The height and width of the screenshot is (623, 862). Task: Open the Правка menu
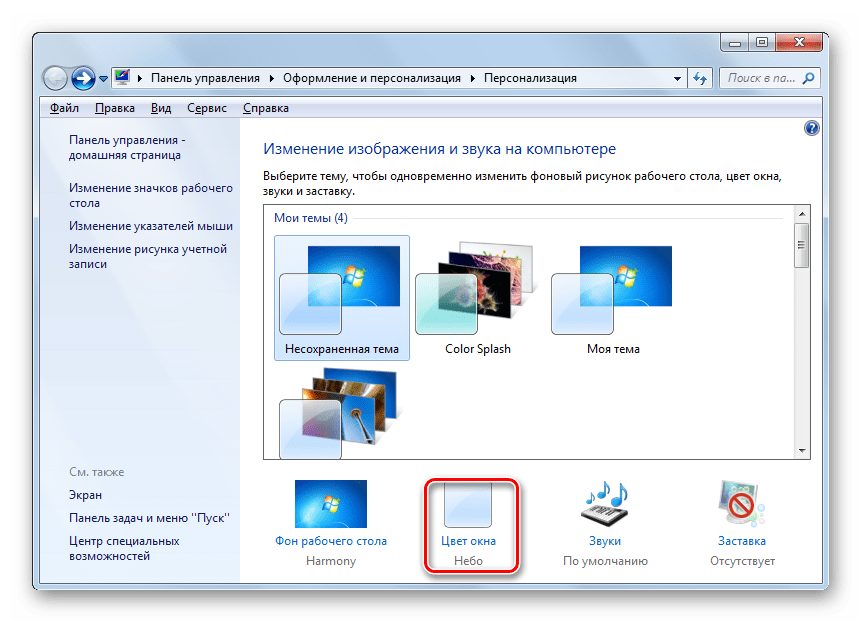click(x=114, y=108)
